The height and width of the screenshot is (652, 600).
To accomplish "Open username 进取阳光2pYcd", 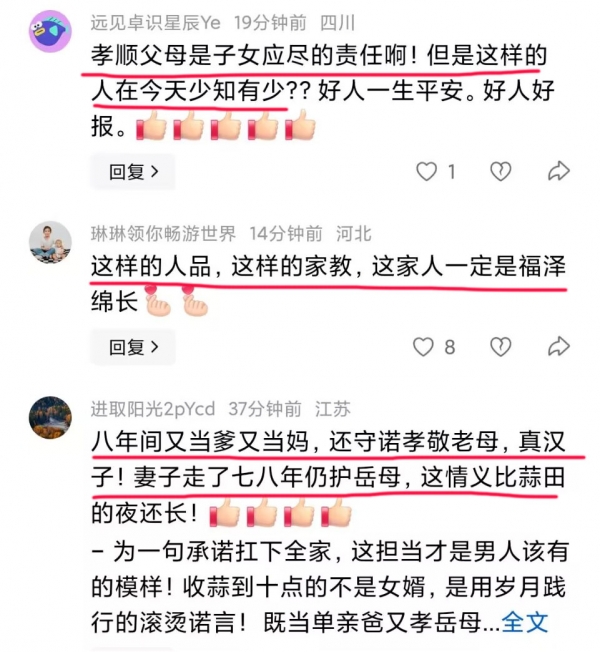I will pyautogui.click(x=153, y=409).
